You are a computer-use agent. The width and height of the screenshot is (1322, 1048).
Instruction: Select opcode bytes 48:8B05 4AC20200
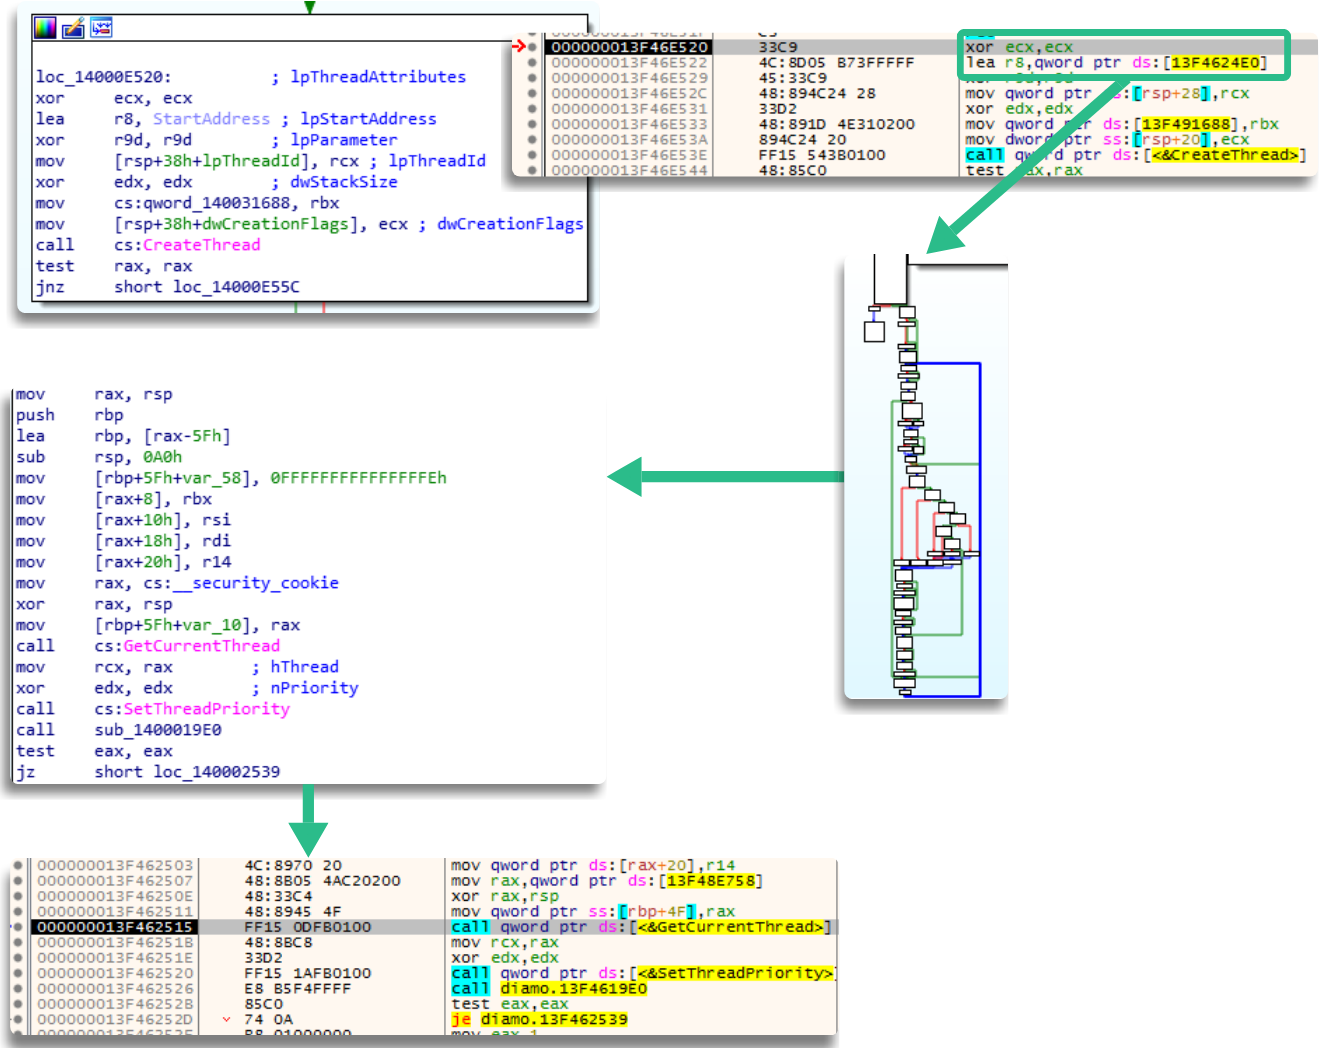point(323,881)
